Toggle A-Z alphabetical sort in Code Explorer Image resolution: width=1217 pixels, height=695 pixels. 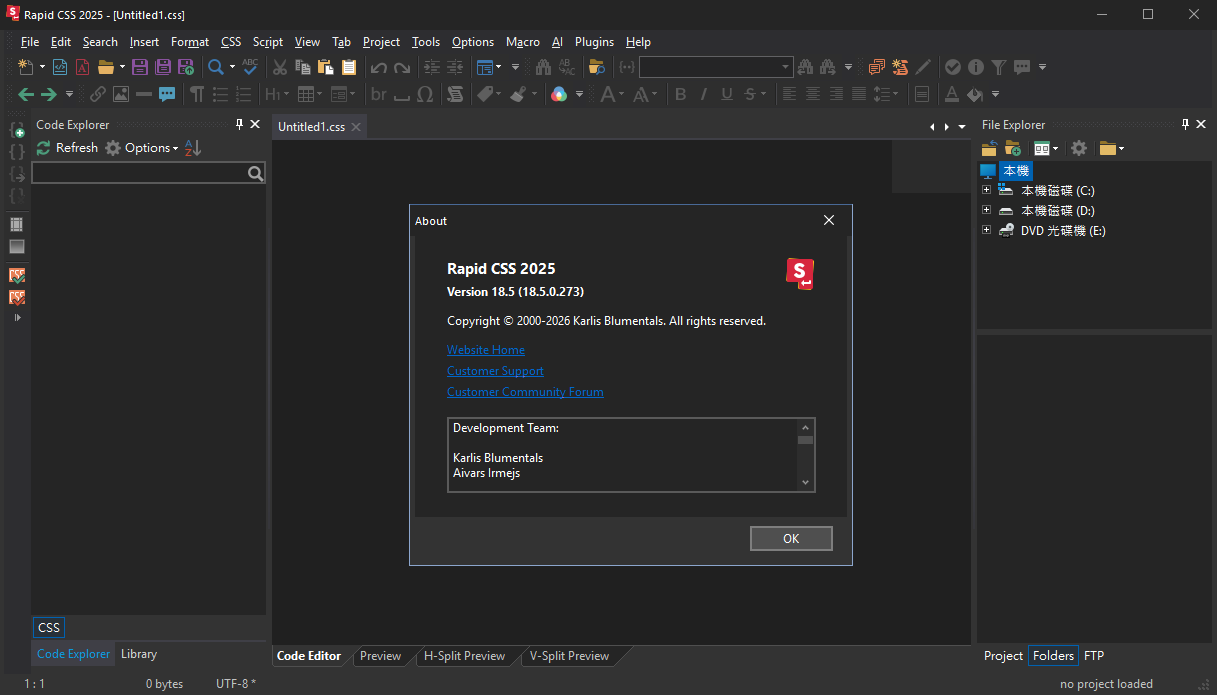coord(194,148)
